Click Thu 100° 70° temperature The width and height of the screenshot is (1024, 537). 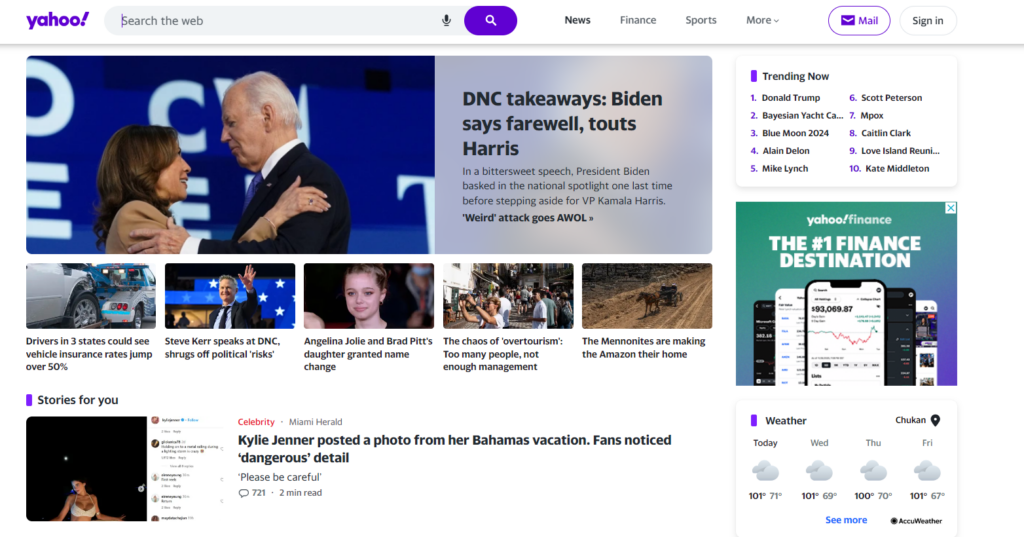873,496
